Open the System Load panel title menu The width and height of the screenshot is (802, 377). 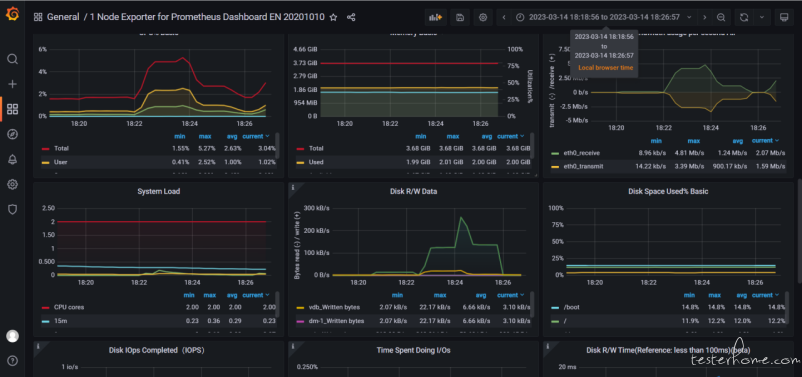[x=159, y=191]
